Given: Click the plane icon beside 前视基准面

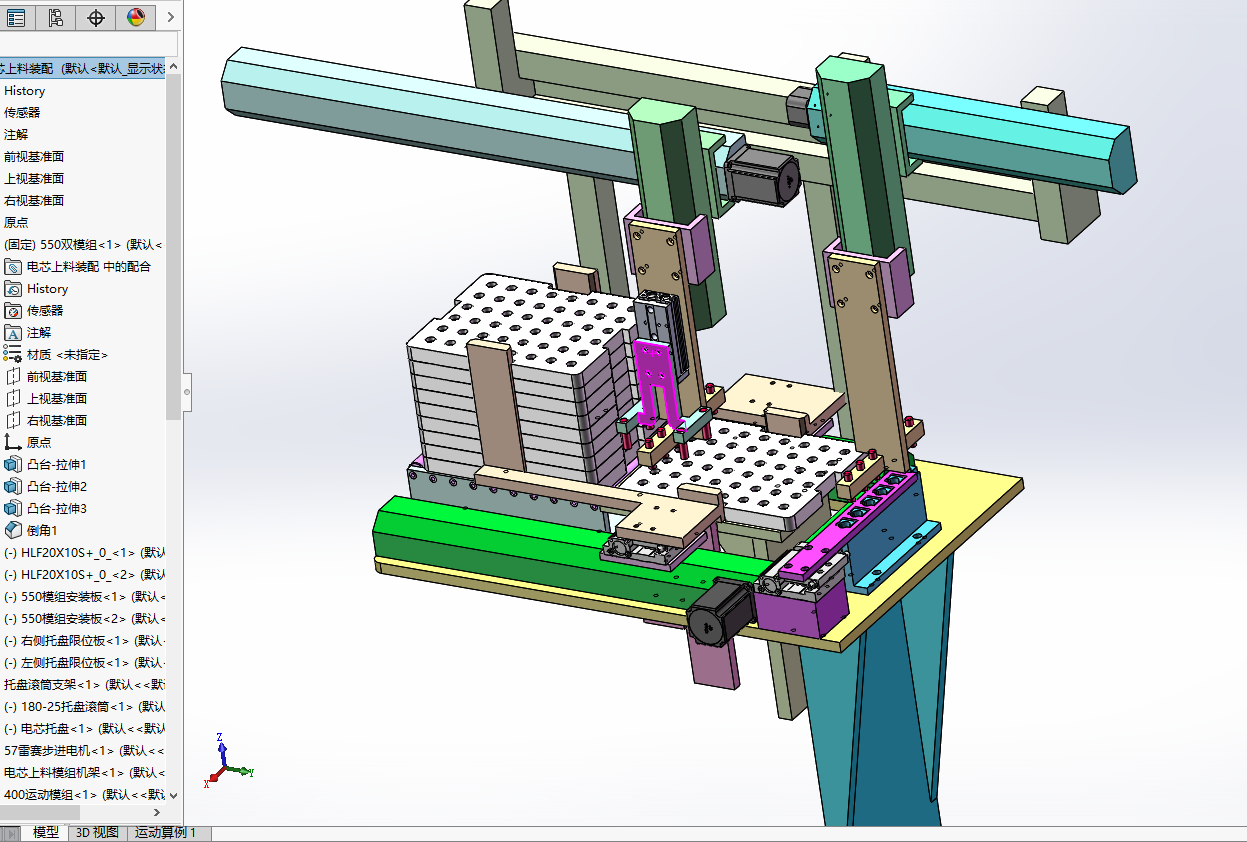Looking at the screenshot, I should [x=13, y=376].
